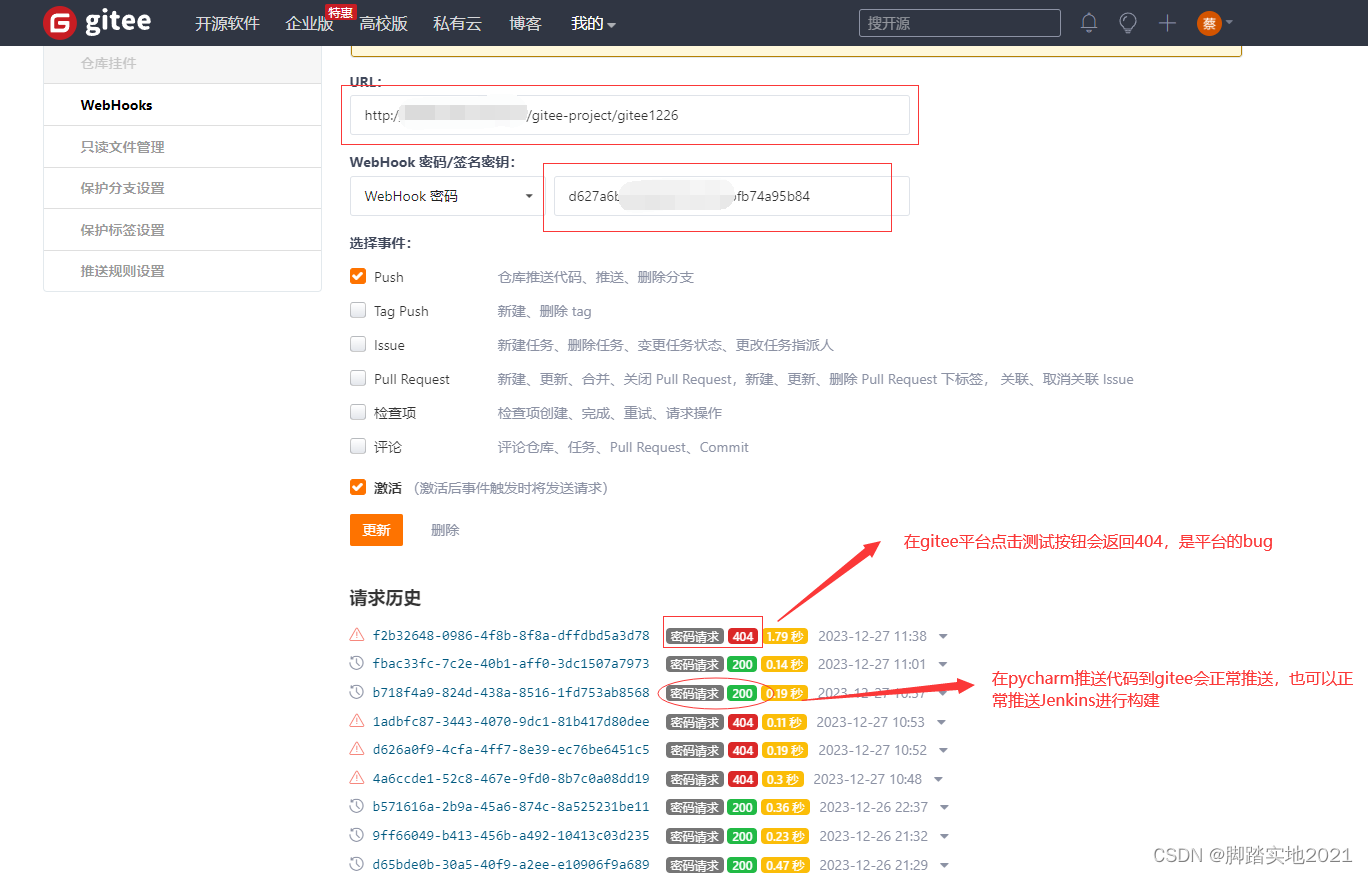Viewport: 1368px width, 874px height.
Task: Expand details of request d65bde0b
Action: (943, 865)
